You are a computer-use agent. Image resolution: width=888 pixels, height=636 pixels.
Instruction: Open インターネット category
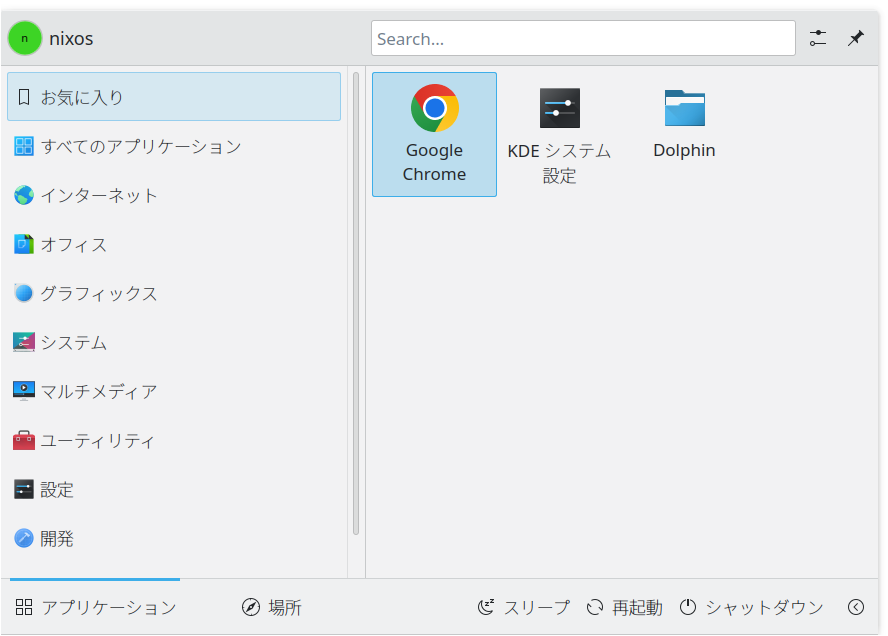click(174, 195)
